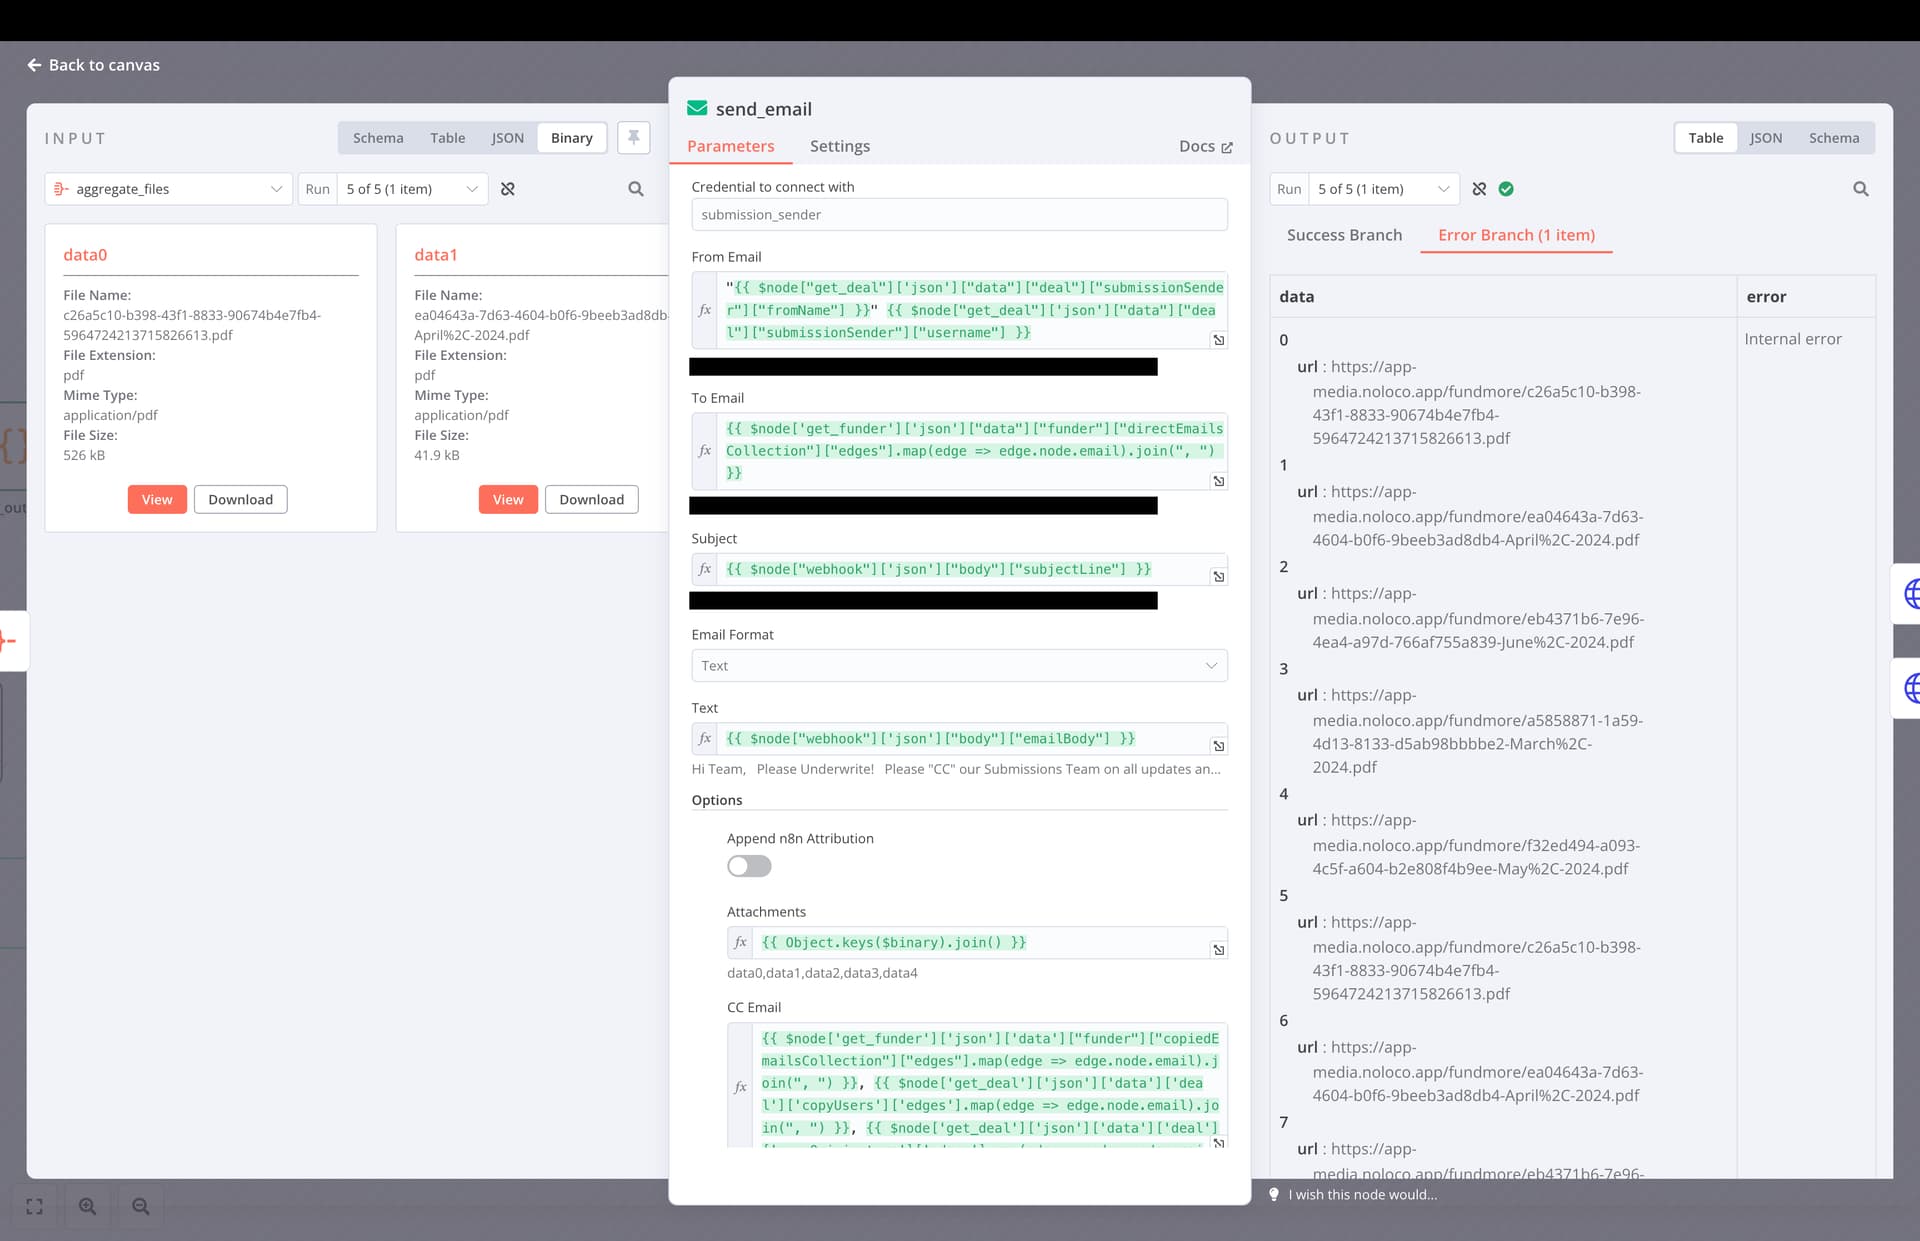
Task: Click 'I wish this node would...' link
Action: point(1362,1194)
